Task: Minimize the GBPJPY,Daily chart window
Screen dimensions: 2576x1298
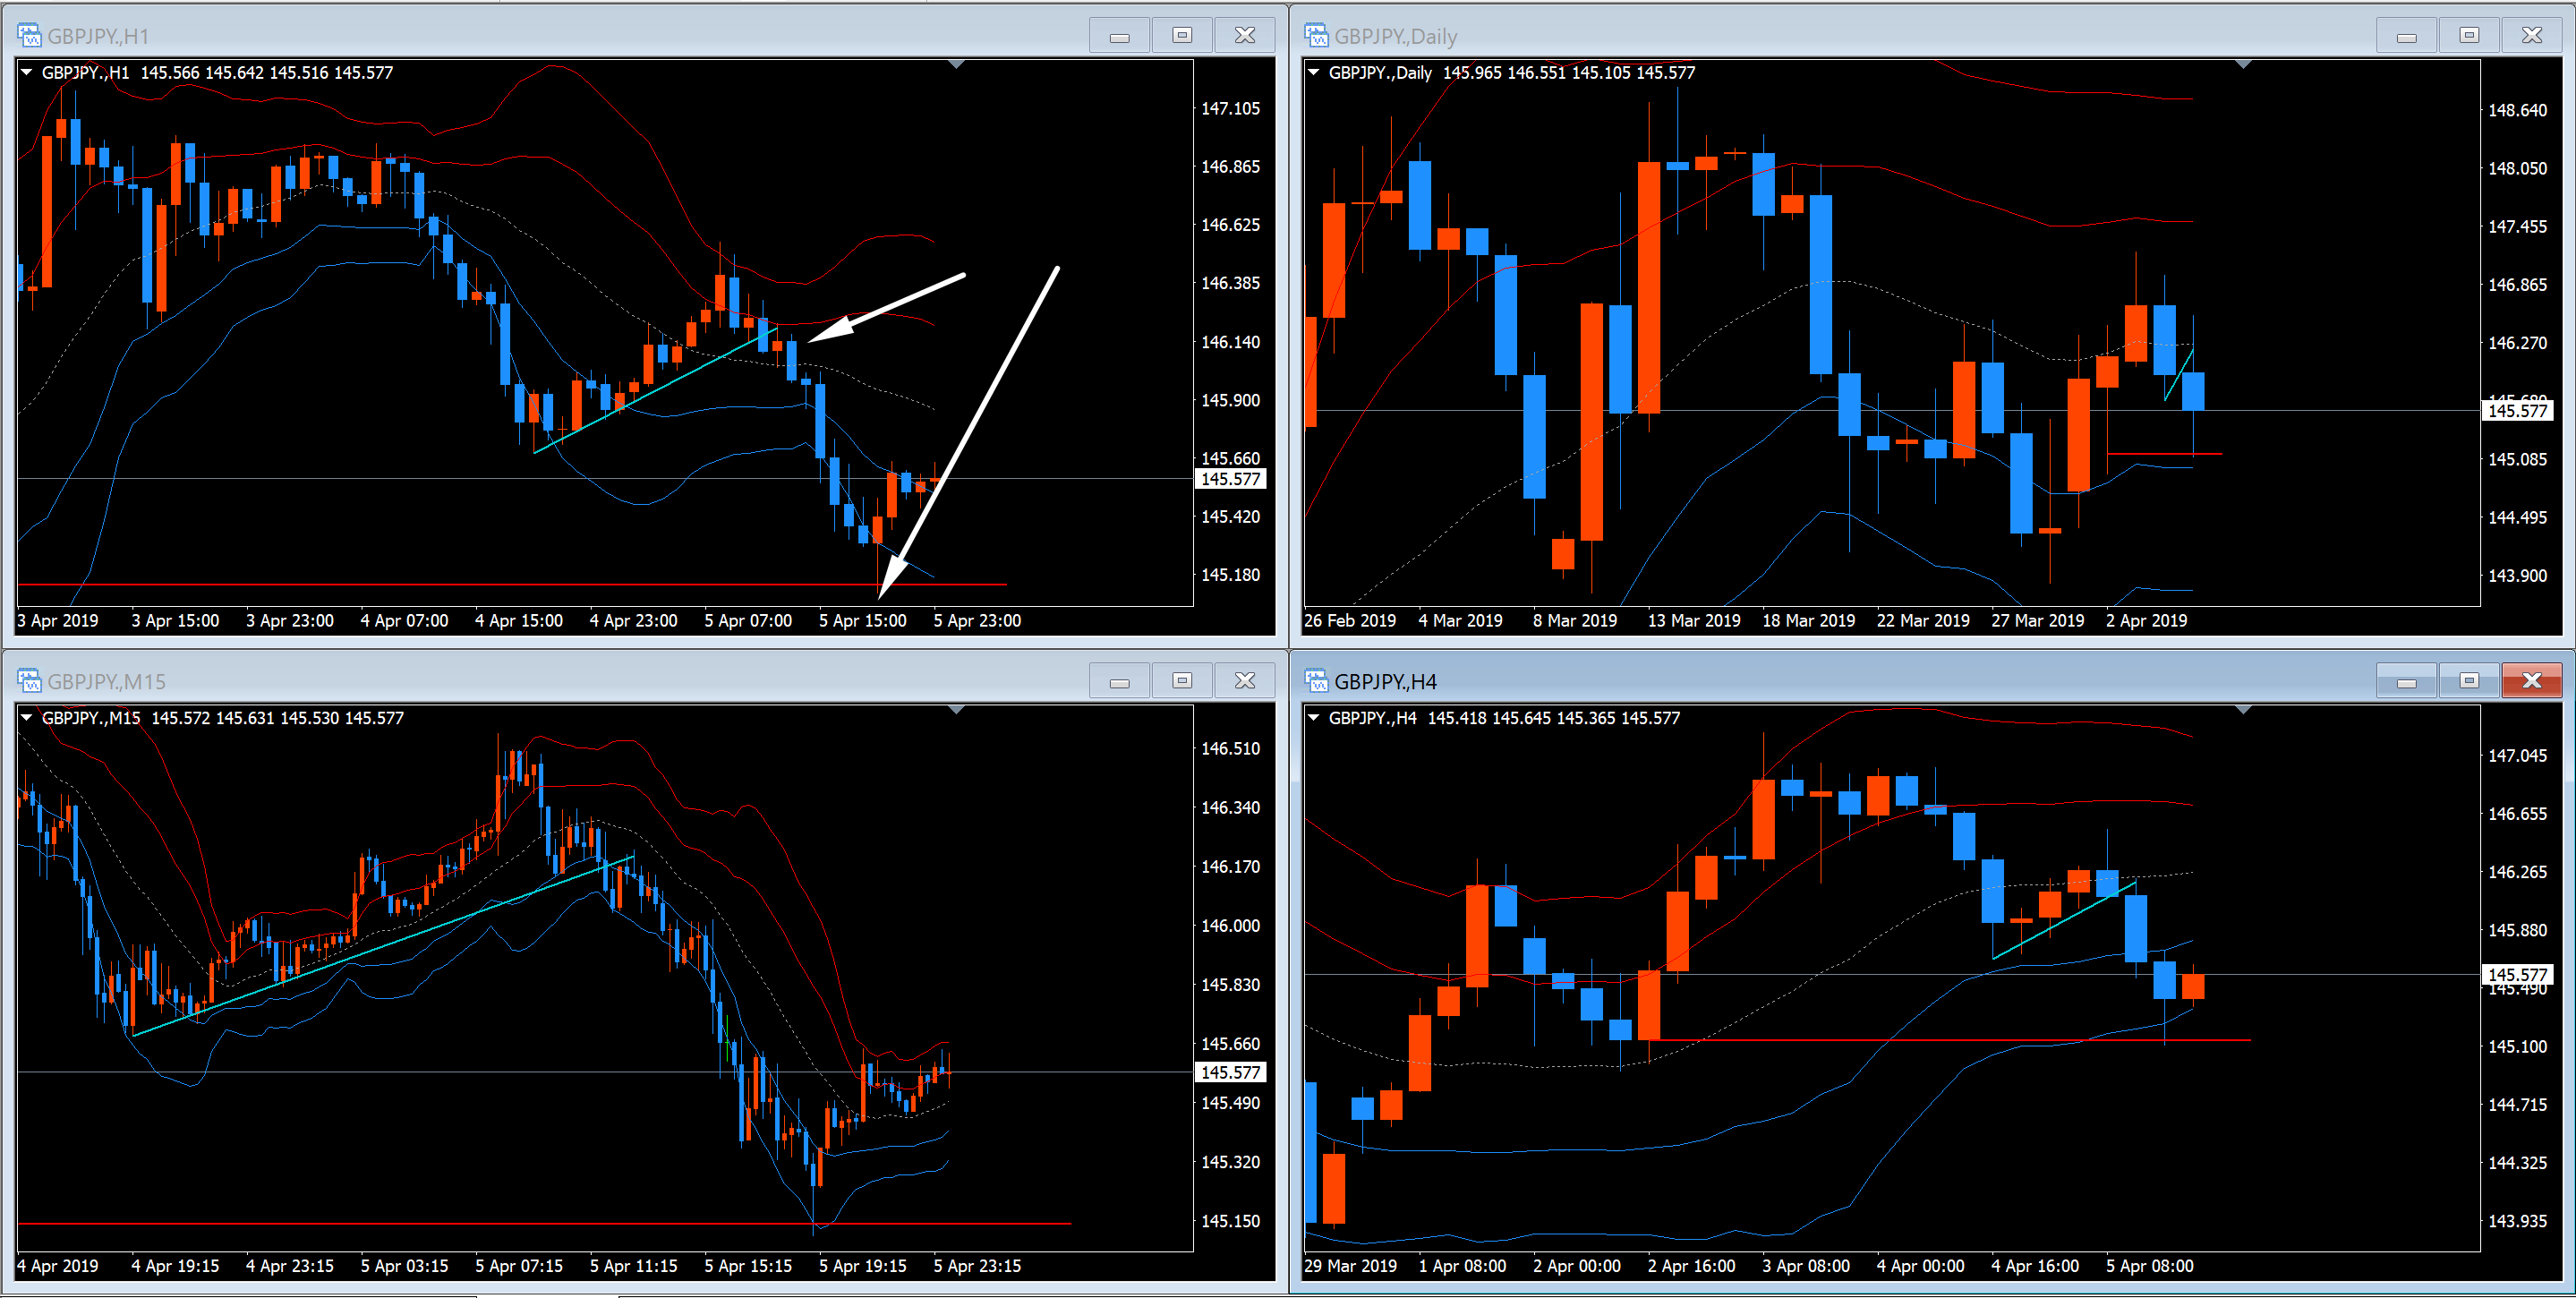Action: [x=2406, y=36]
